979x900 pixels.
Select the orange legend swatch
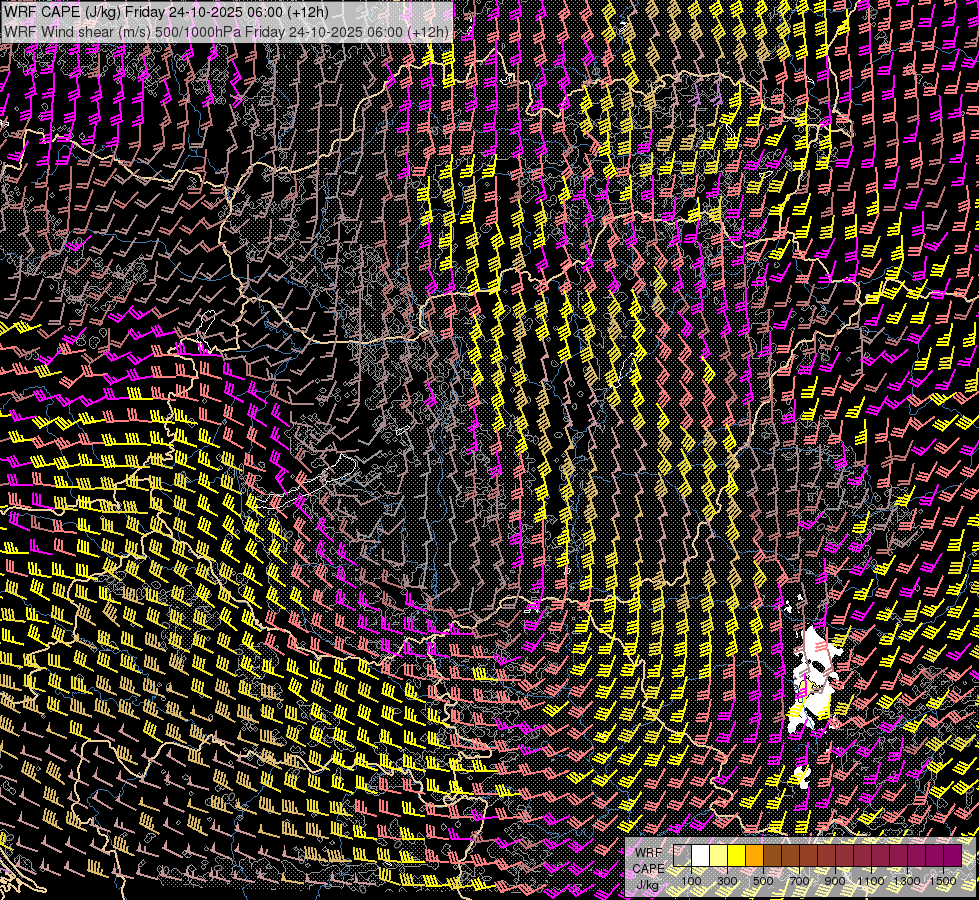coord(754,855)
